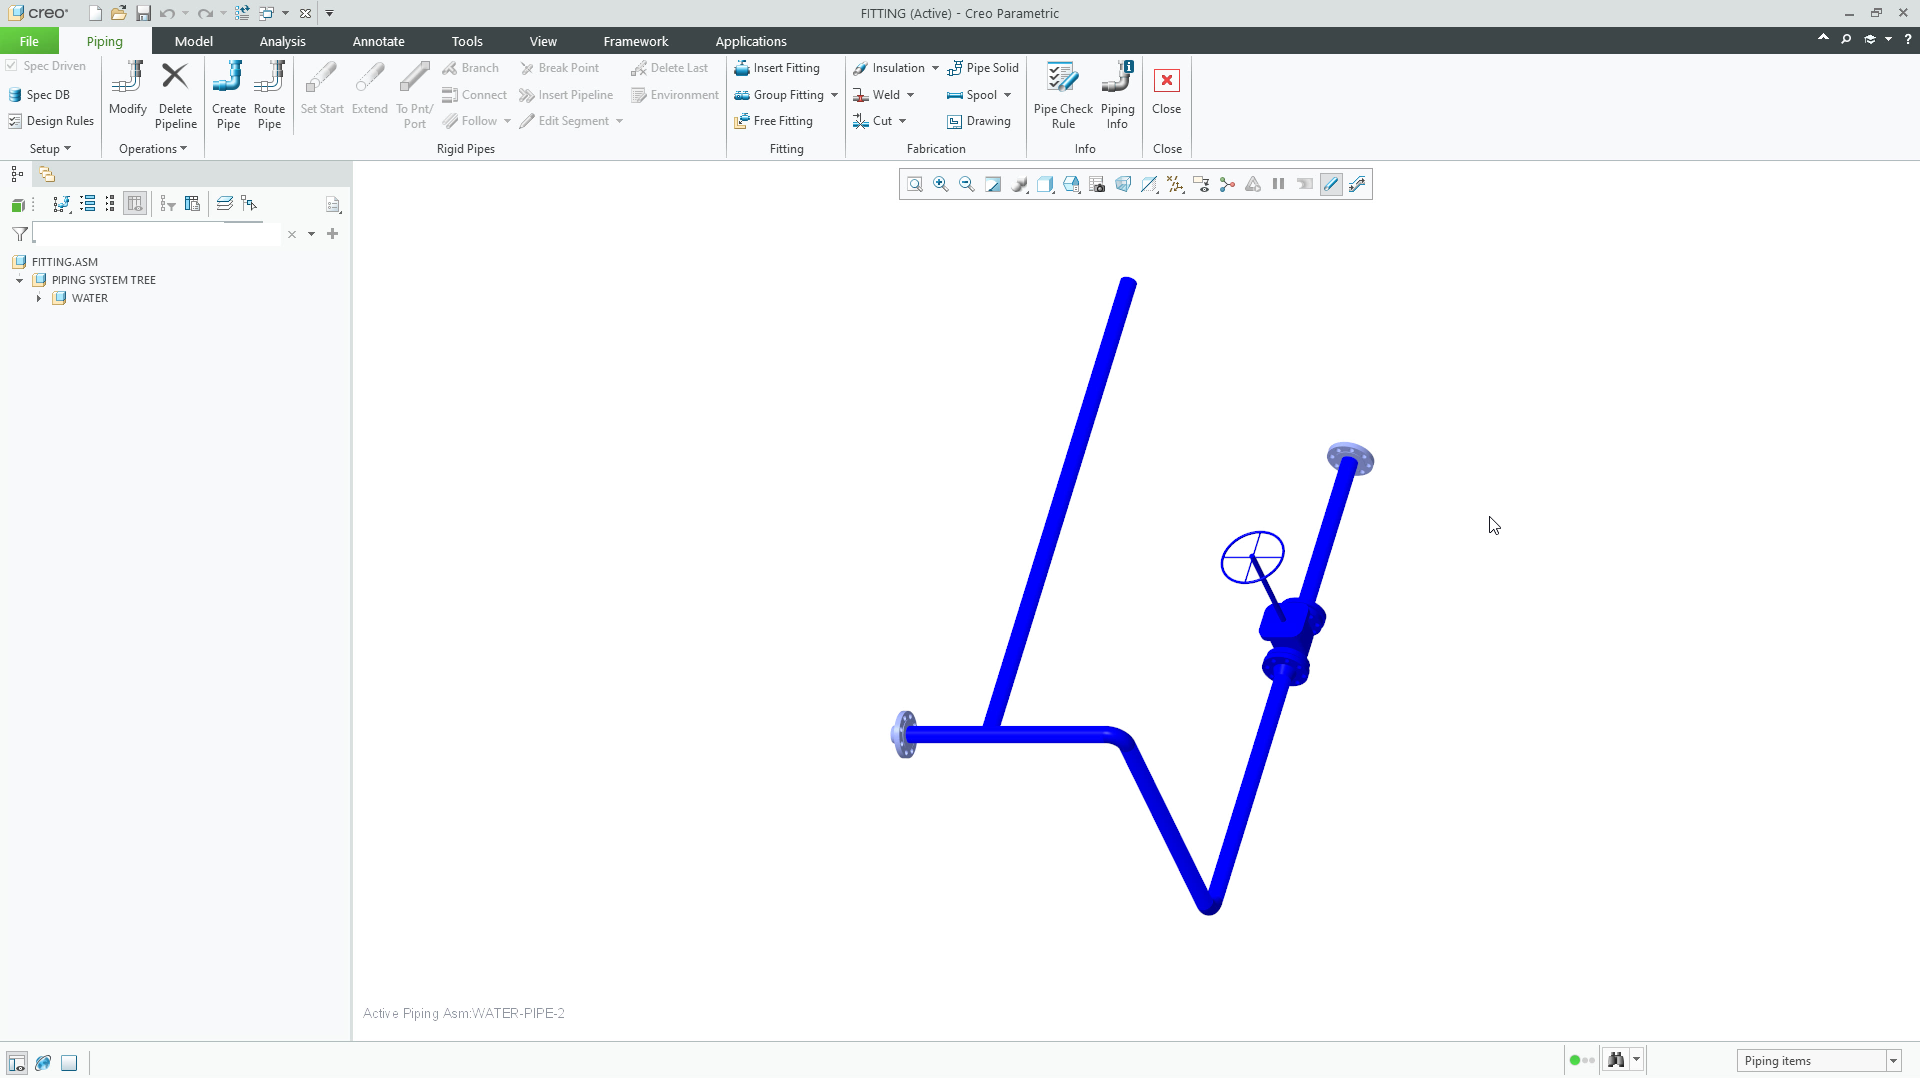Click the Set Start button
This screenshot has width=1920, height=1078.
coord(321,95)
